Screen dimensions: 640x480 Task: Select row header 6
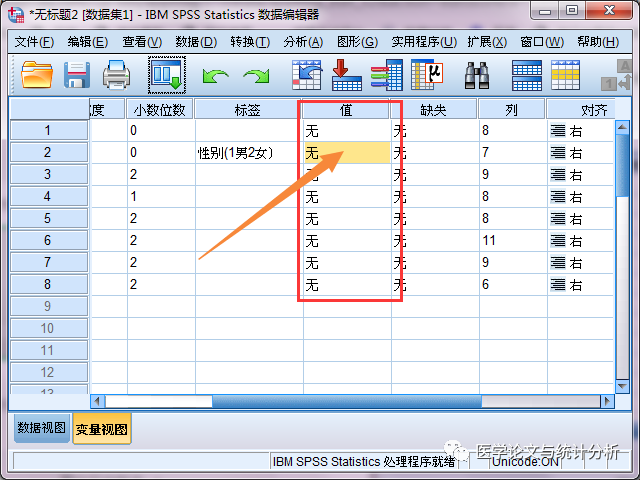click(x=49, y=241)
